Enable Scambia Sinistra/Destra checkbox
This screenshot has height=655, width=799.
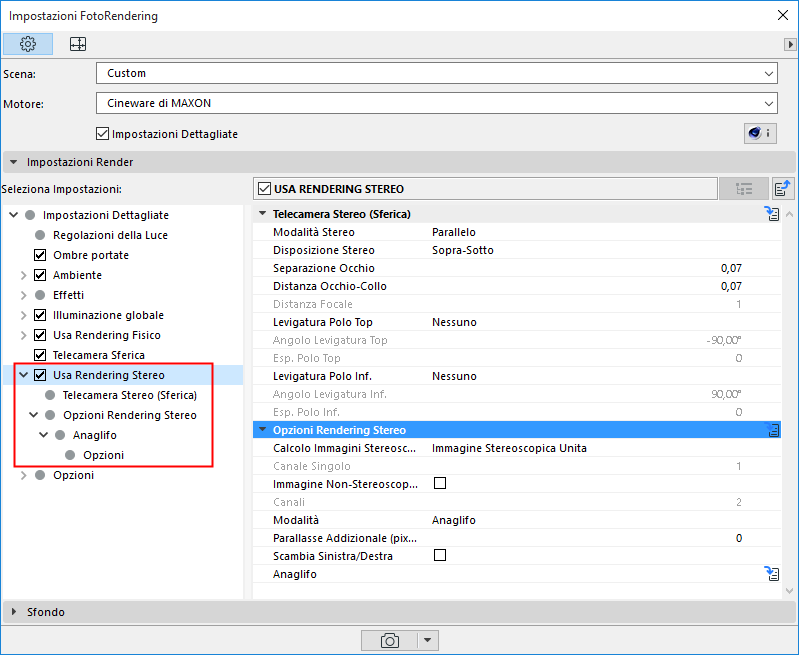pos(440,555)
